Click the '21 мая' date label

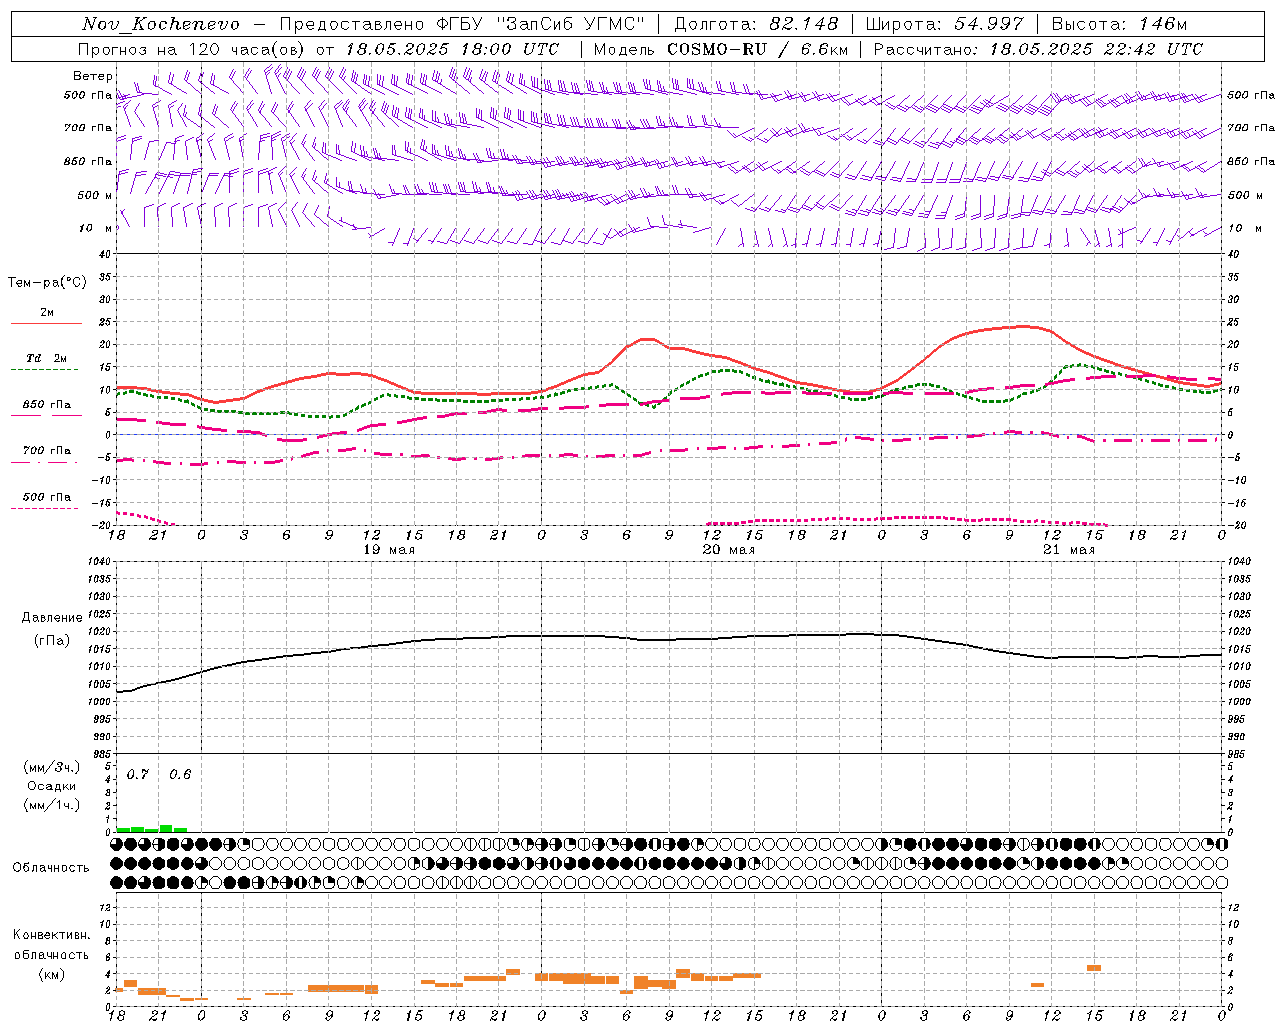pyautogui.click(x=1069, y=550)
